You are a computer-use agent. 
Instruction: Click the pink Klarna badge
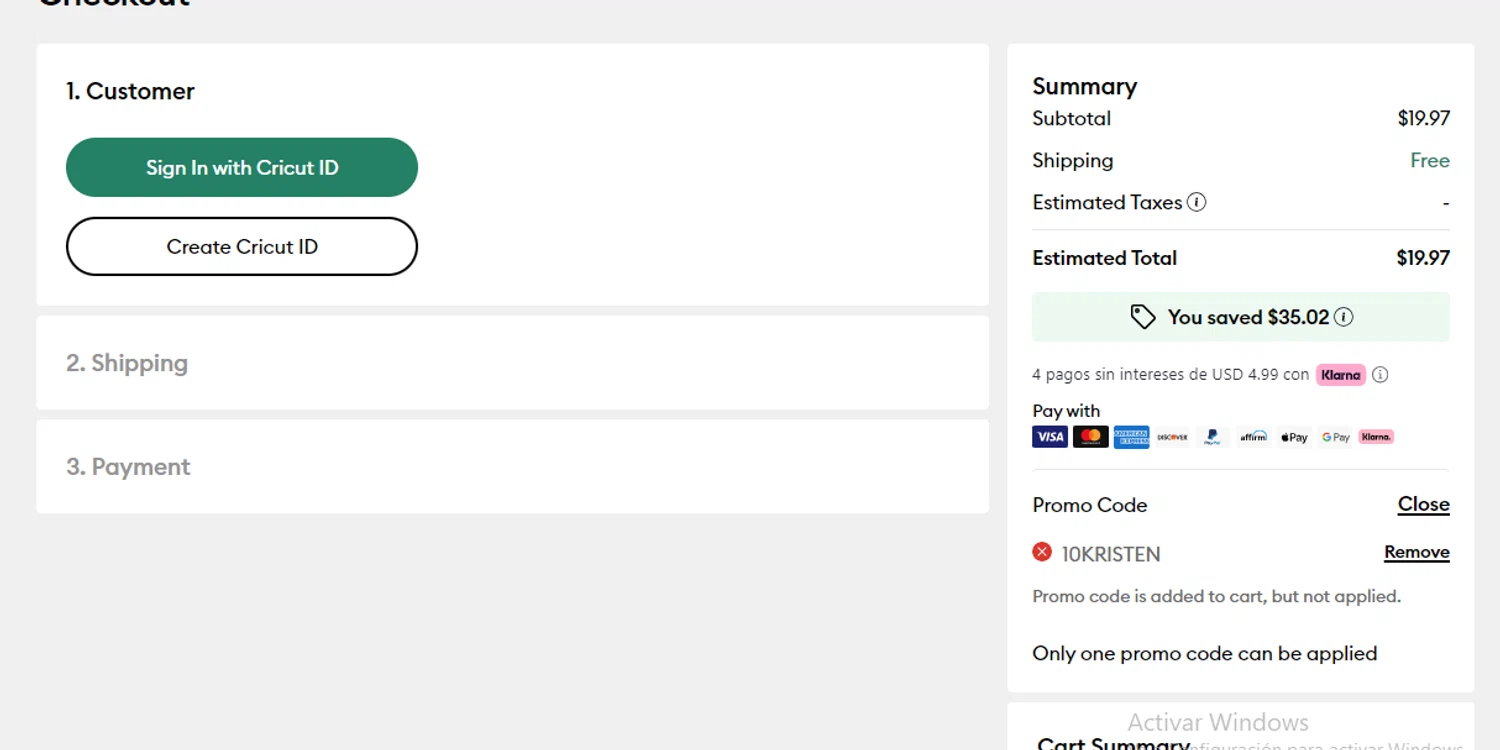(x=1340, y=375)
